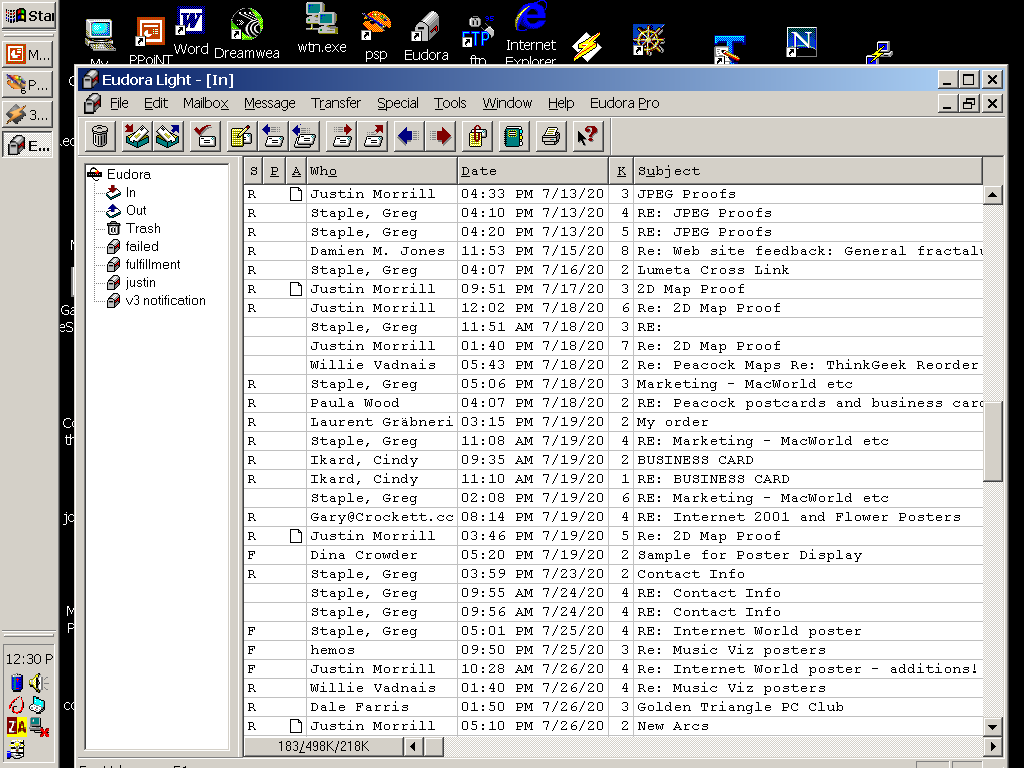
Task: Click the Reply to All toolbar icon
Action: (x=304, y=136)
